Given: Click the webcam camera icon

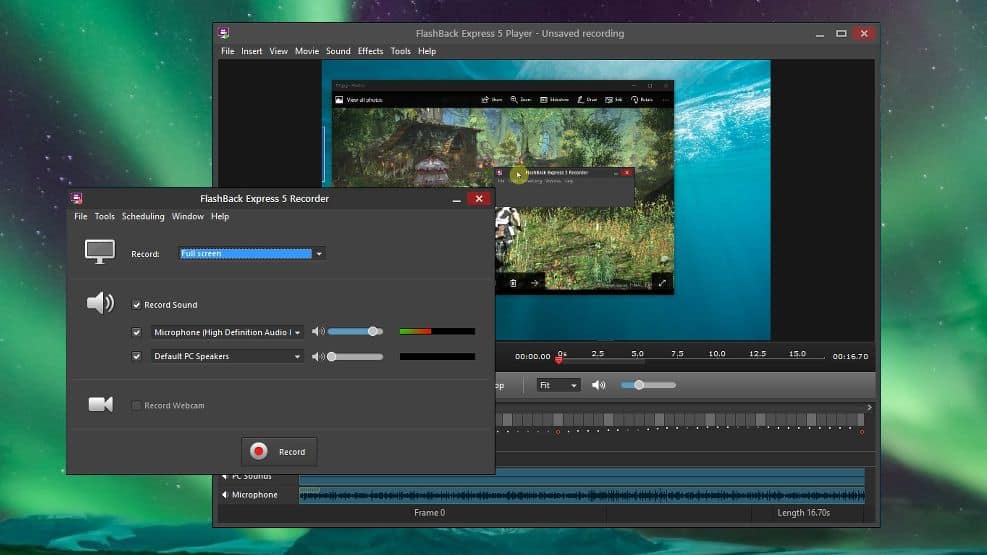Looking at the screenshot, I should coord(100,404).
